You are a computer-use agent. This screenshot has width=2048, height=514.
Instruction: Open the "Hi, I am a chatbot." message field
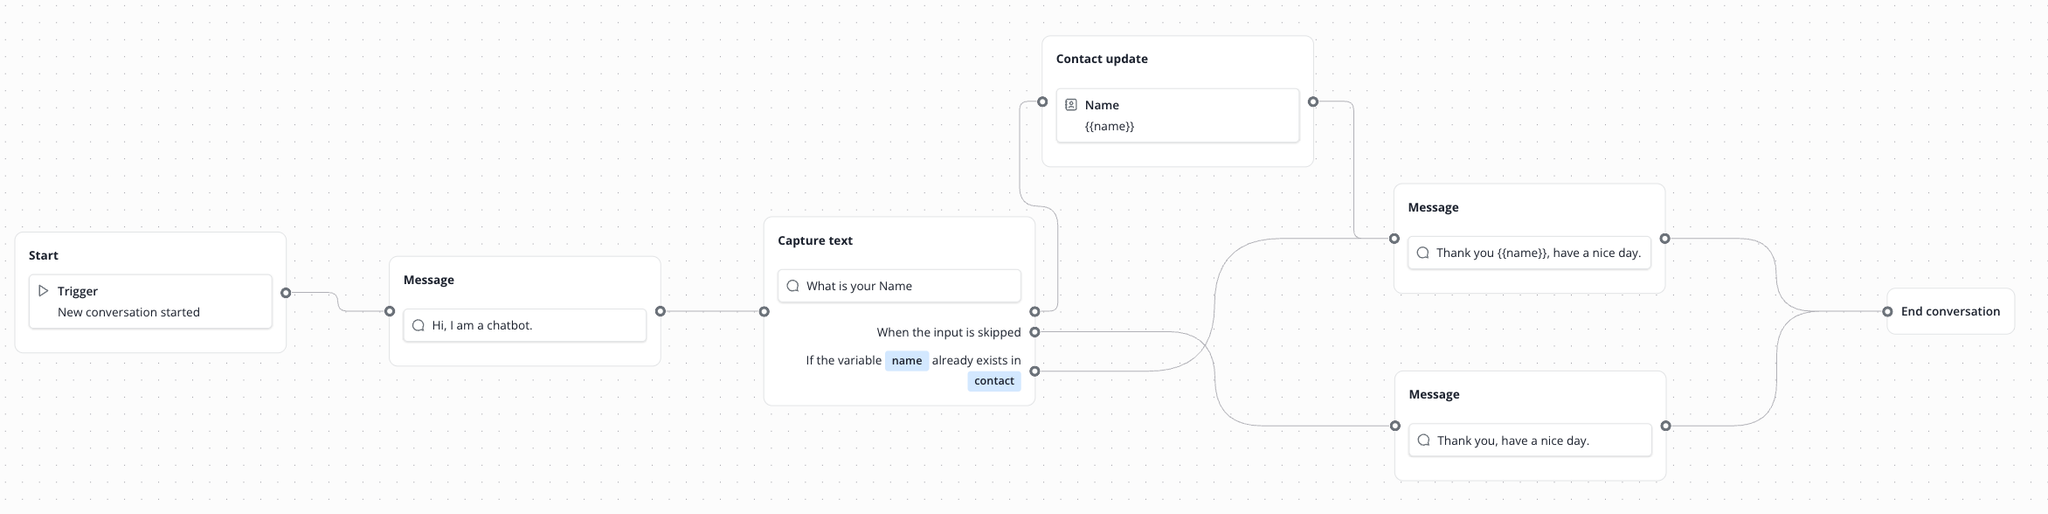click(525, 325)
